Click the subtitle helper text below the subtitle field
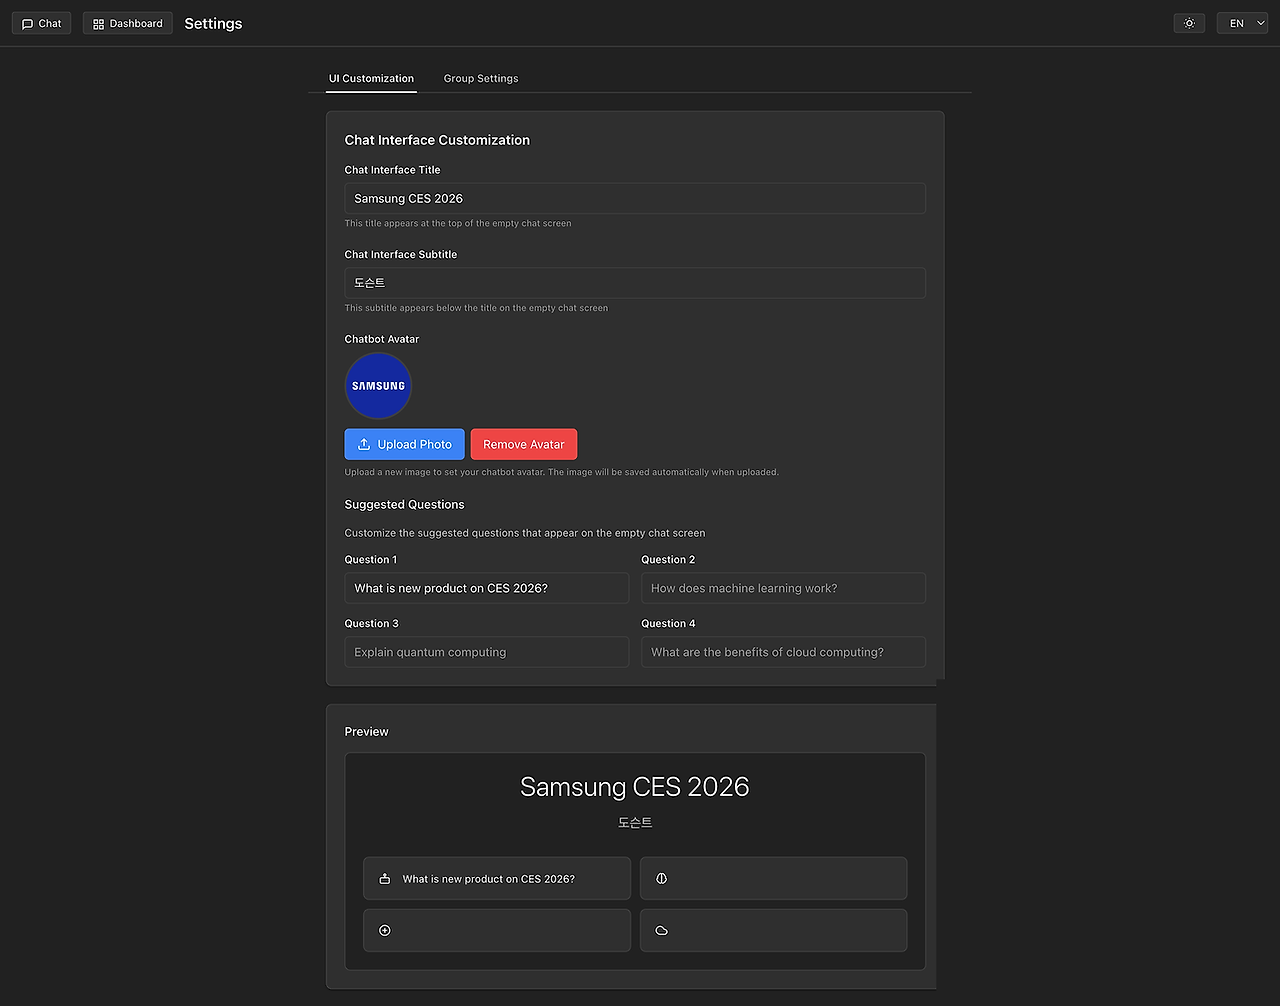This screenshot has height=1006, width=1280. [x=476, y=308]
